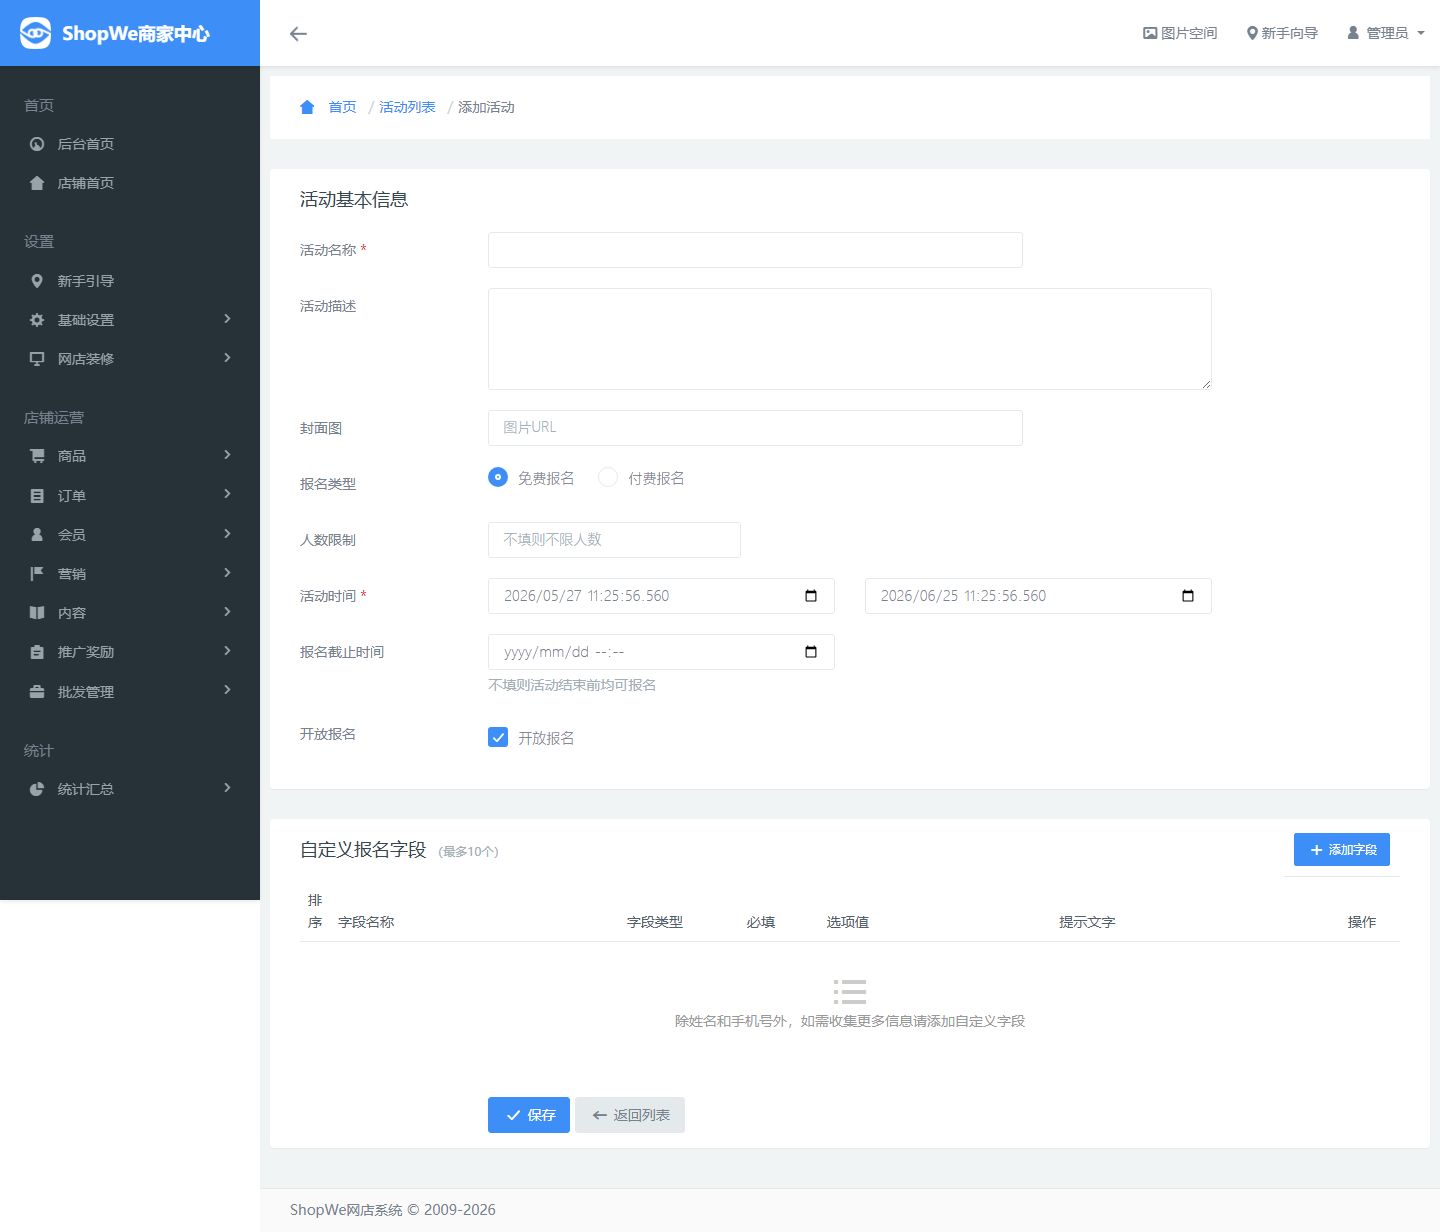Image resolution: width=1440 pixels, height=1232 pixels.
Task: Open calendar picker for activity start time
Action: pyautogui.click(x=811, y=596)
